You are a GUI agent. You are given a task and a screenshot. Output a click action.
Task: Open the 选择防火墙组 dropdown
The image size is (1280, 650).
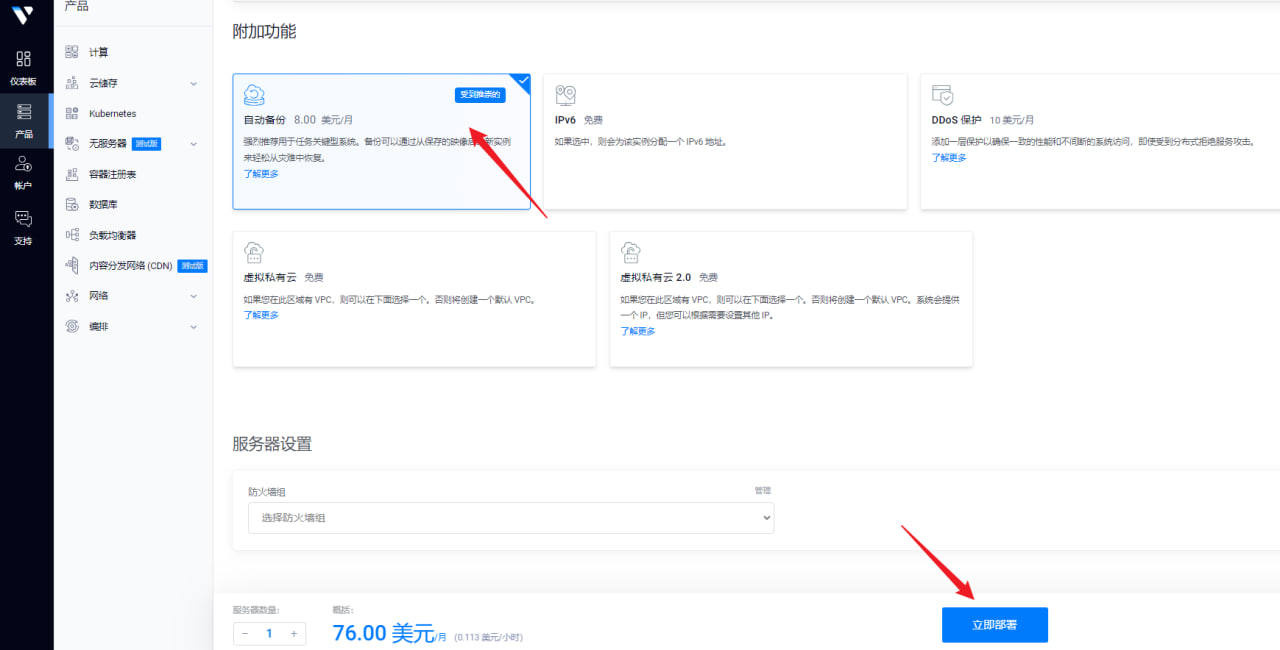(510, 518)
